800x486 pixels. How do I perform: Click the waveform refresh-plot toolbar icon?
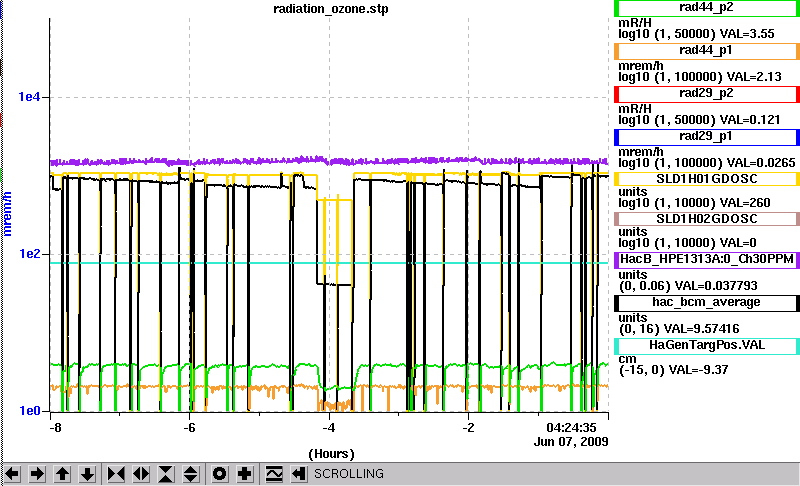[x=274, y=474]
